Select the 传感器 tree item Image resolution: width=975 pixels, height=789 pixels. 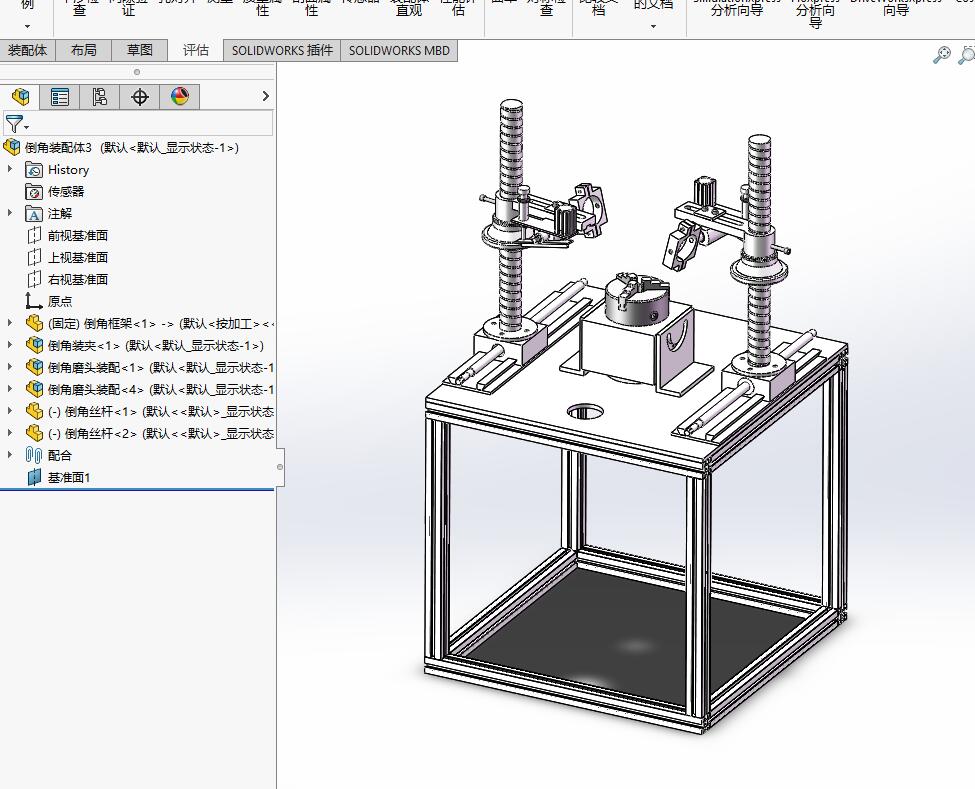pos(66,191)
